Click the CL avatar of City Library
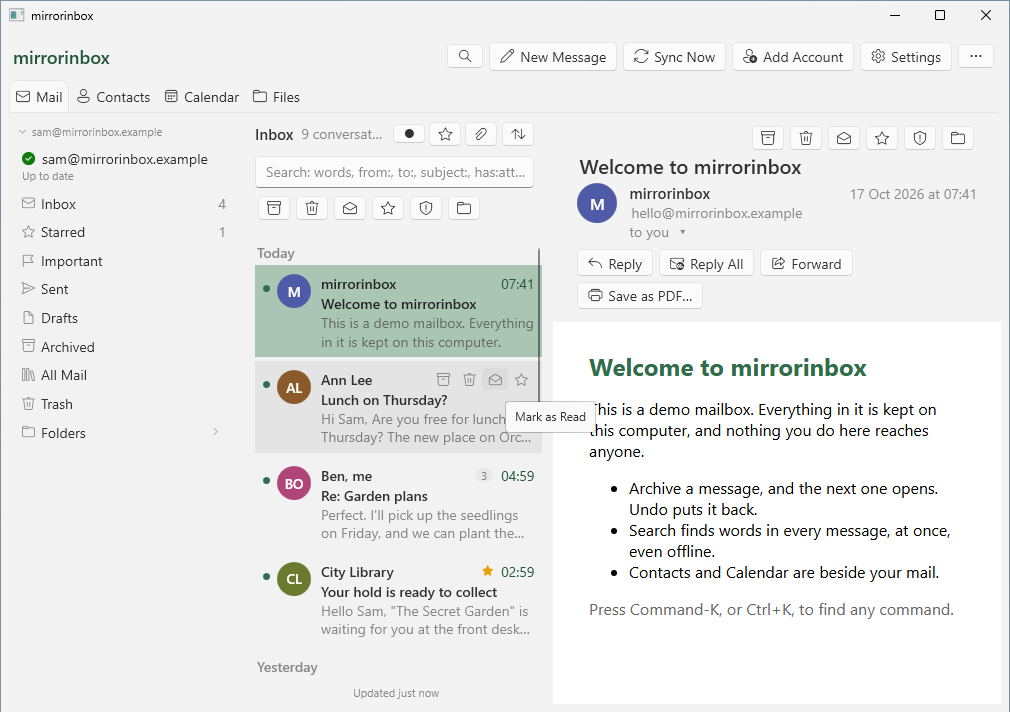Image resolution: width=1010 pixels, height=712 pixels. point(294,579)
